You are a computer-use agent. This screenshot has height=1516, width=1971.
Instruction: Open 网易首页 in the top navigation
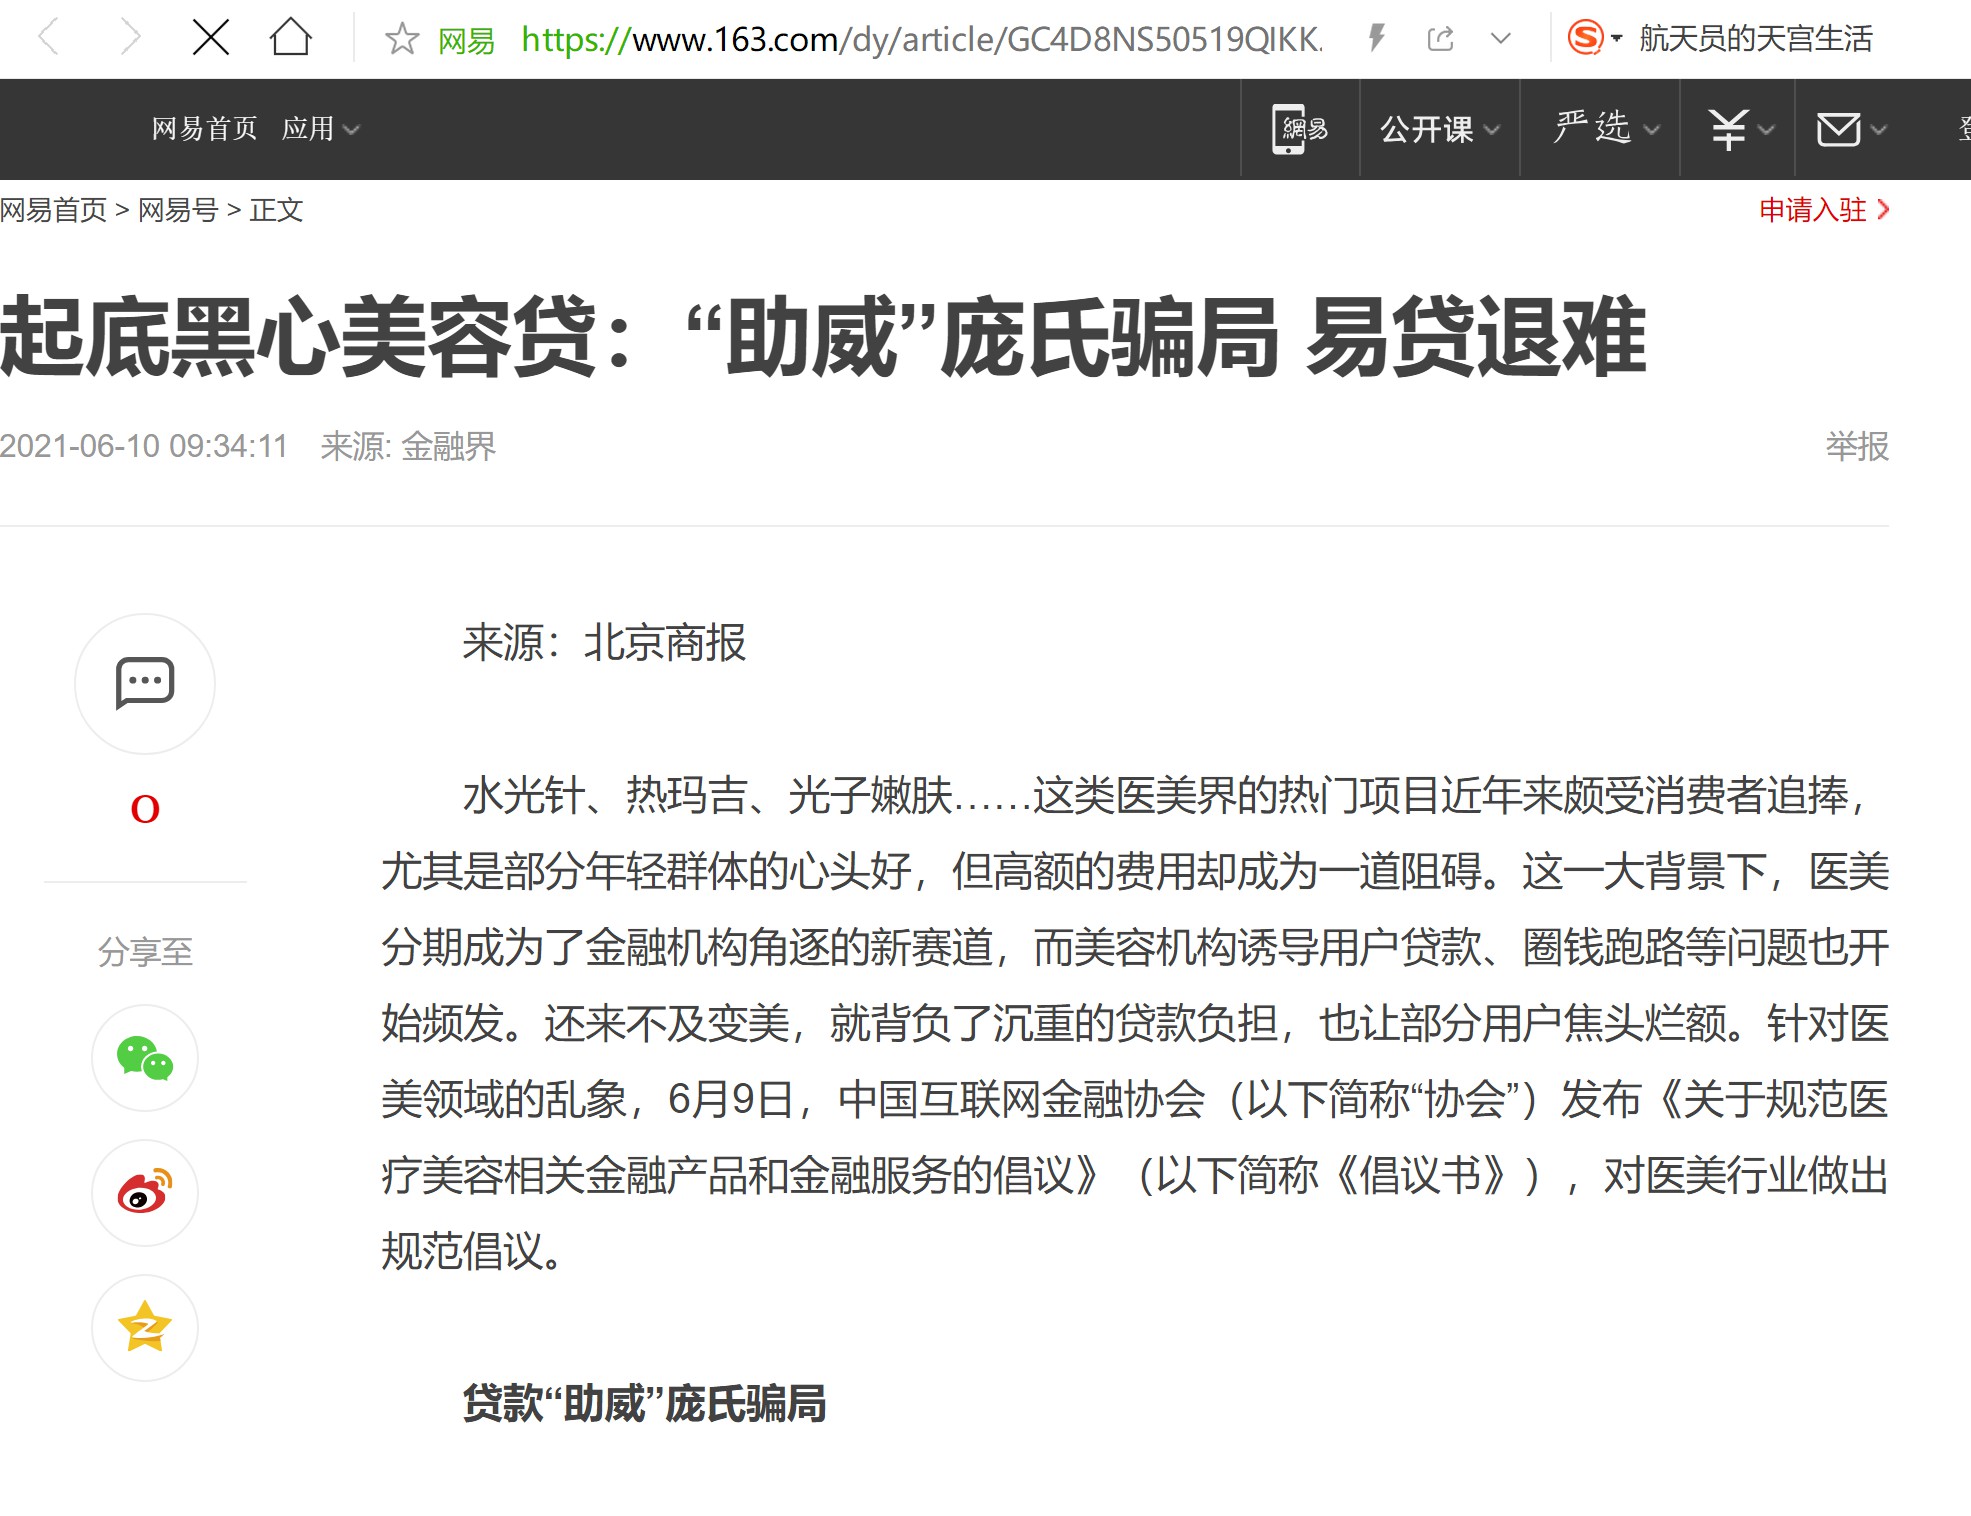pos(204,129)
